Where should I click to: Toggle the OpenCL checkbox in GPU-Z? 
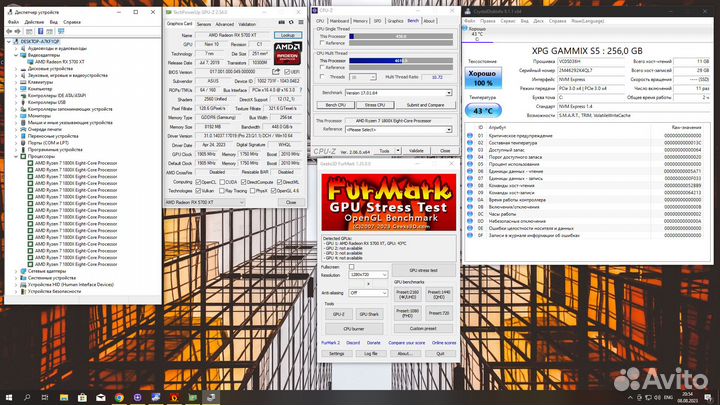click(x=198, y=182)
